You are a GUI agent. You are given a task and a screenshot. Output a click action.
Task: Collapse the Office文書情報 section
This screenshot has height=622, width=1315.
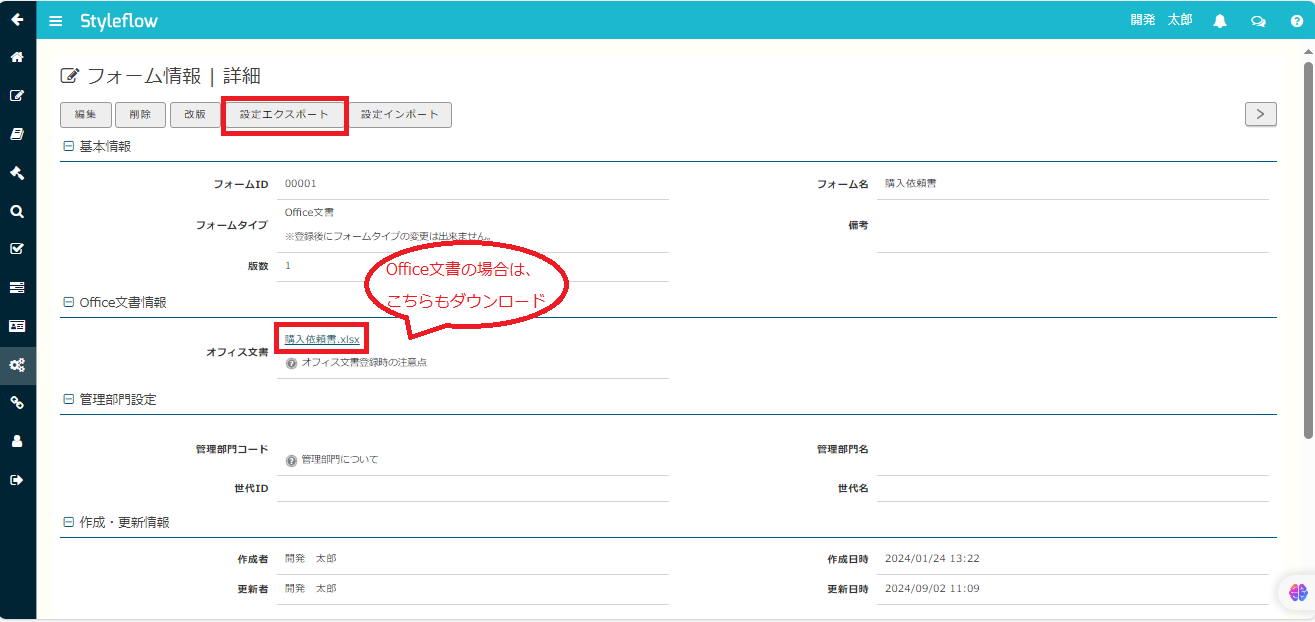click(x=68, y=302)
